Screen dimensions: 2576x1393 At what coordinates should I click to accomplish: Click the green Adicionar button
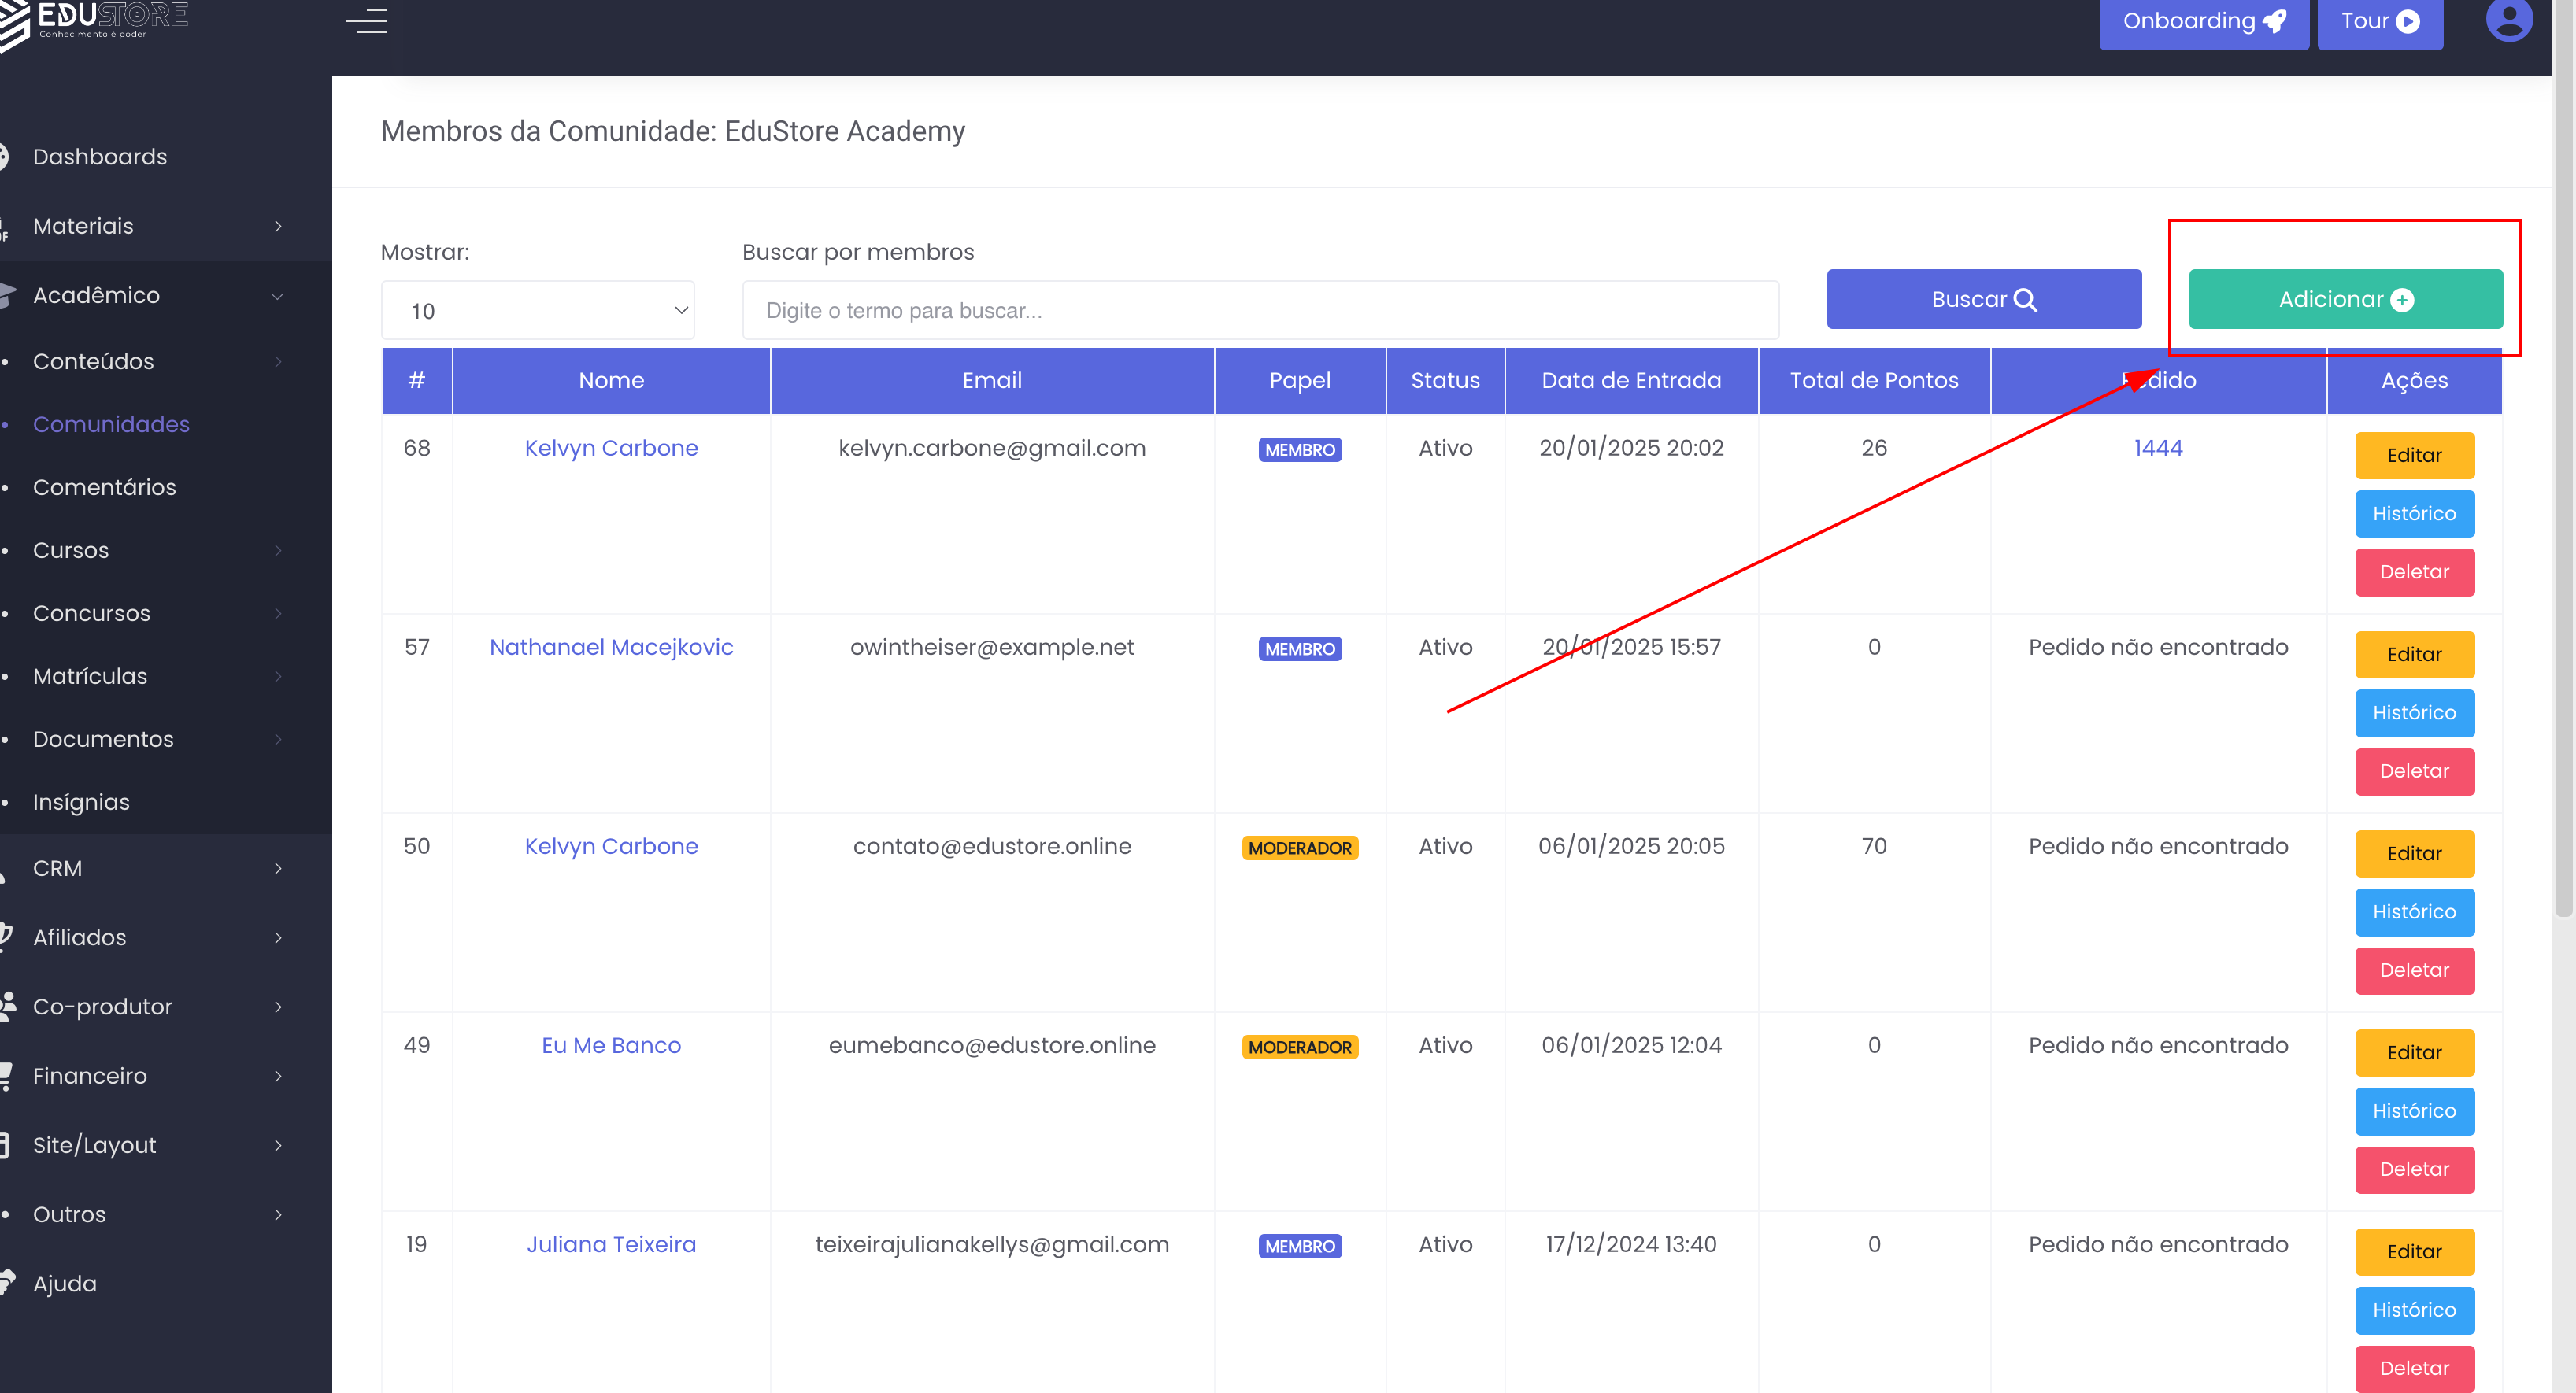[x=2345, y=300]
